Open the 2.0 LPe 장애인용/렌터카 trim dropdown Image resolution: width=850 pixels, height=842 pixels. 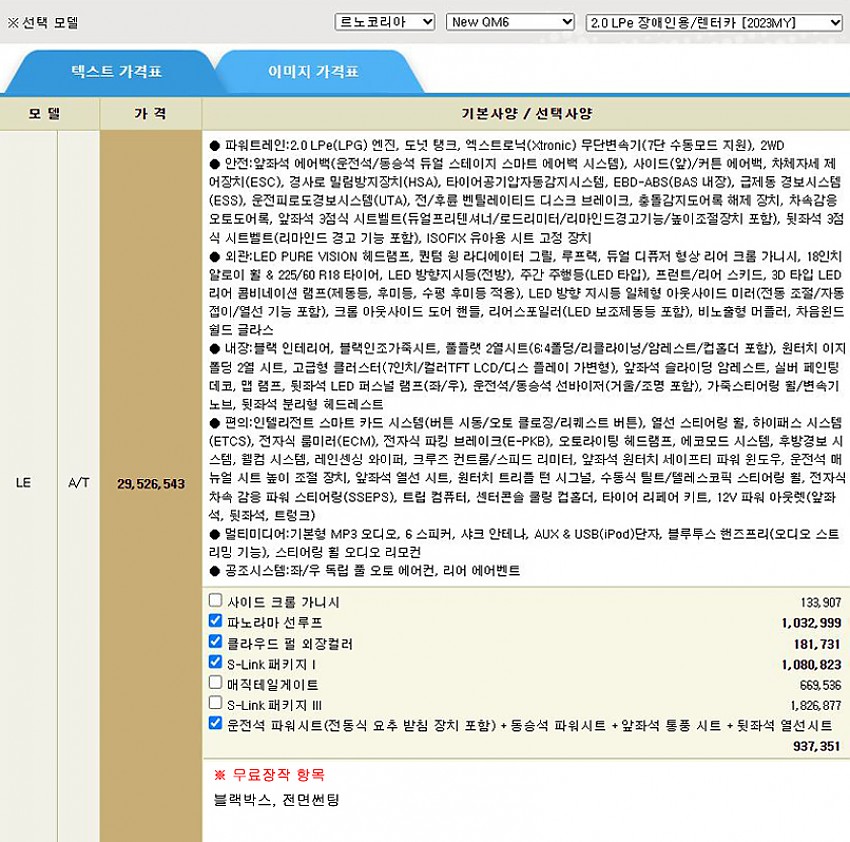click(714, 21)
